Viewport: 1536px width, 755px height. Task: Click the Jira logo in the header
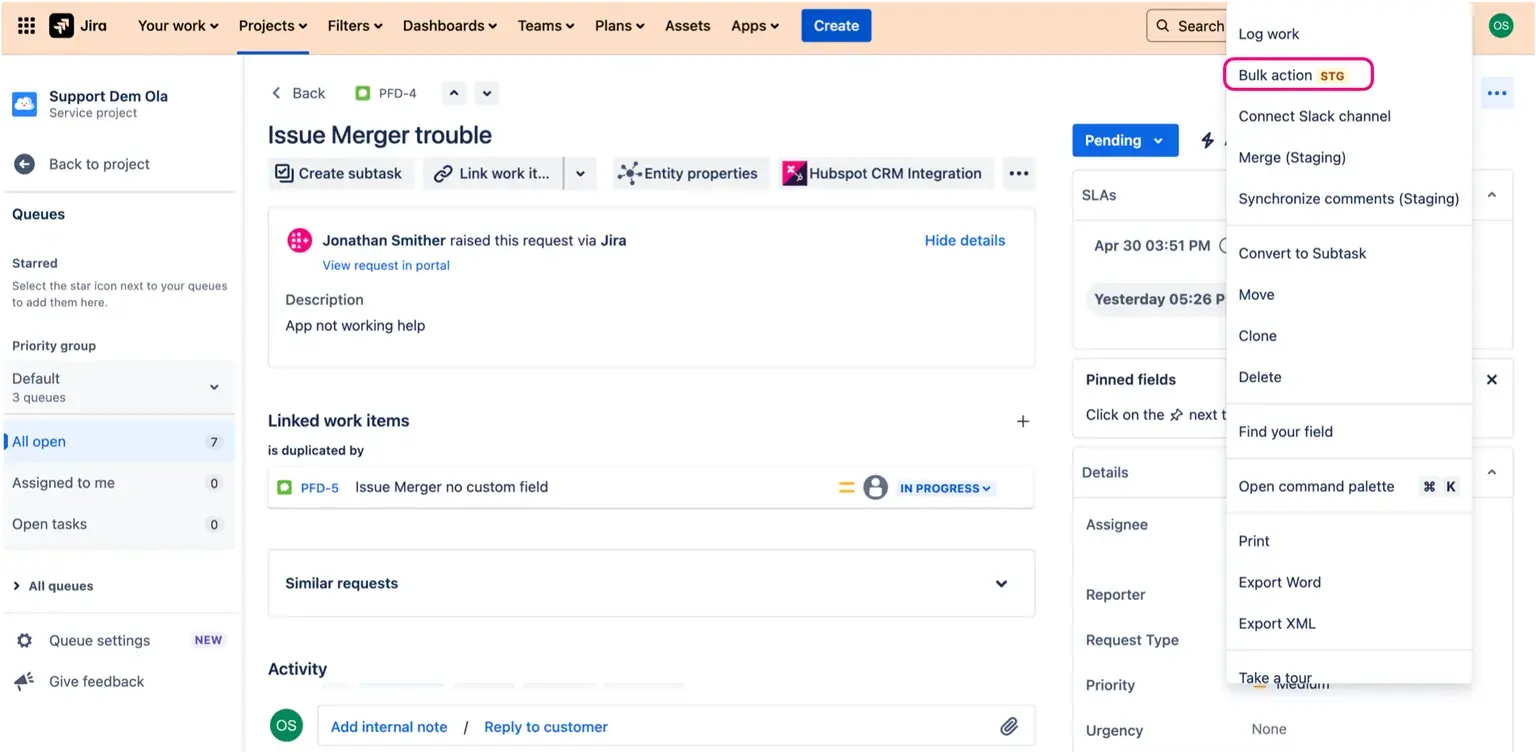(x=78, y=26)
